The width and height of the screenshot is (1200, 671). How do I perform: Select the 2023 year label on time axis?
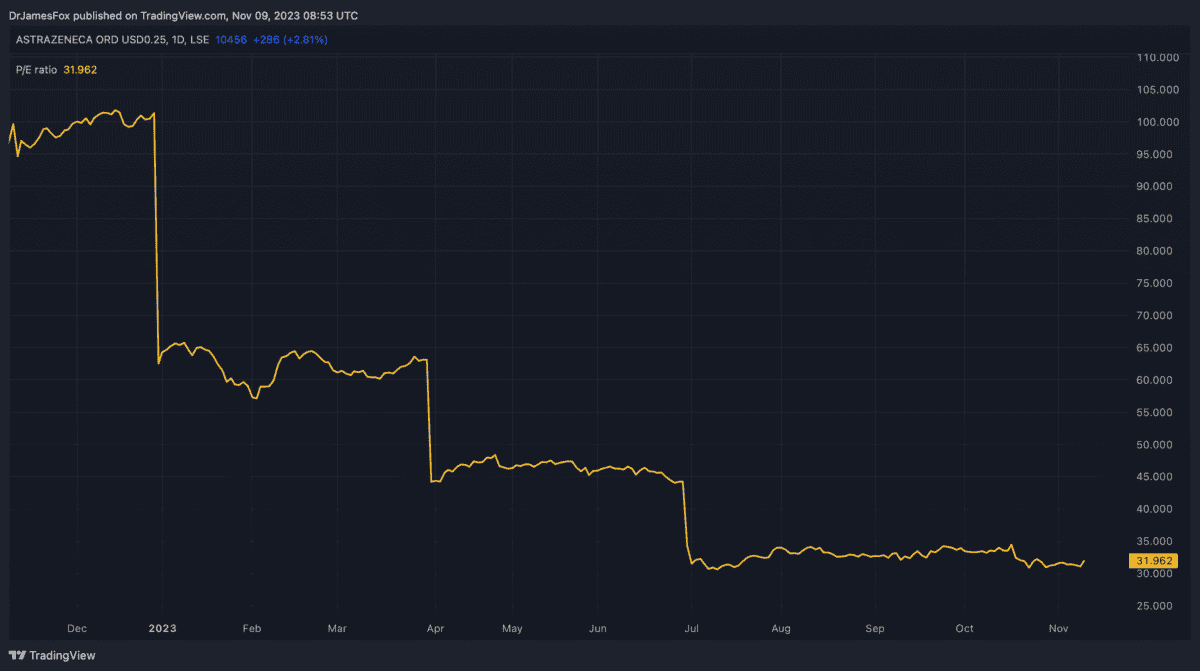pos(162,629)
